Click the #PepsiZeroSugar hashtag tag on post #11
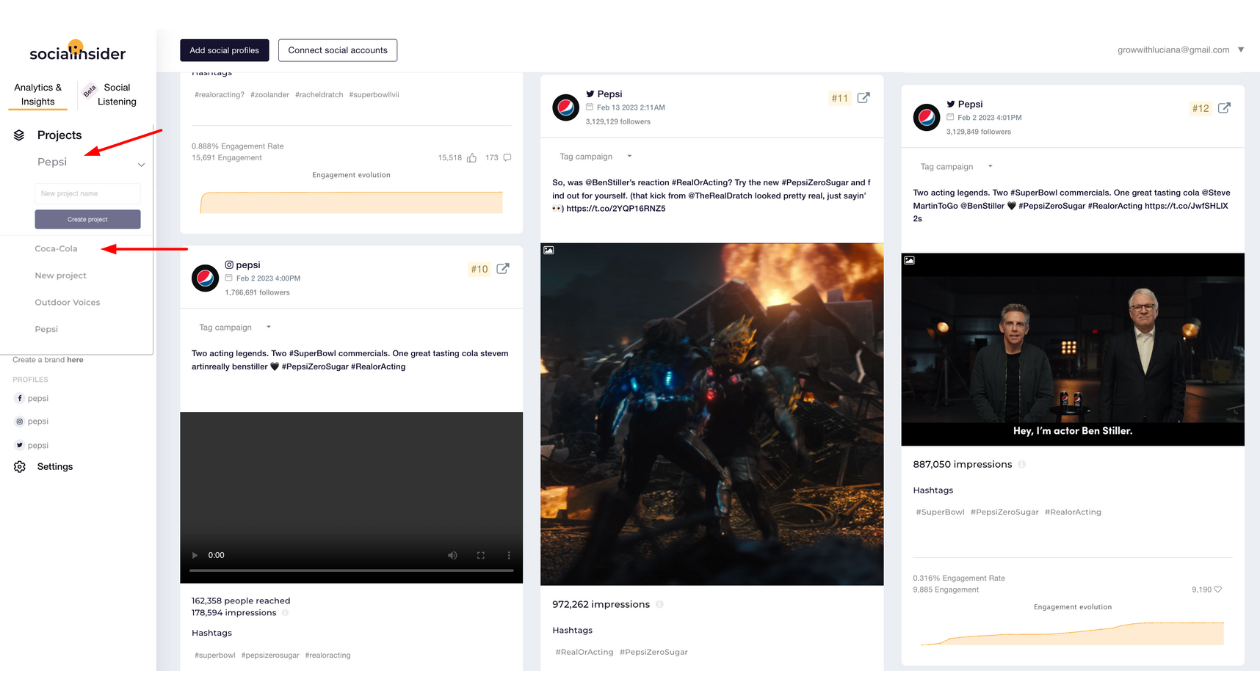This screenshot has height=700, width=1260. (x=653, y=652)
